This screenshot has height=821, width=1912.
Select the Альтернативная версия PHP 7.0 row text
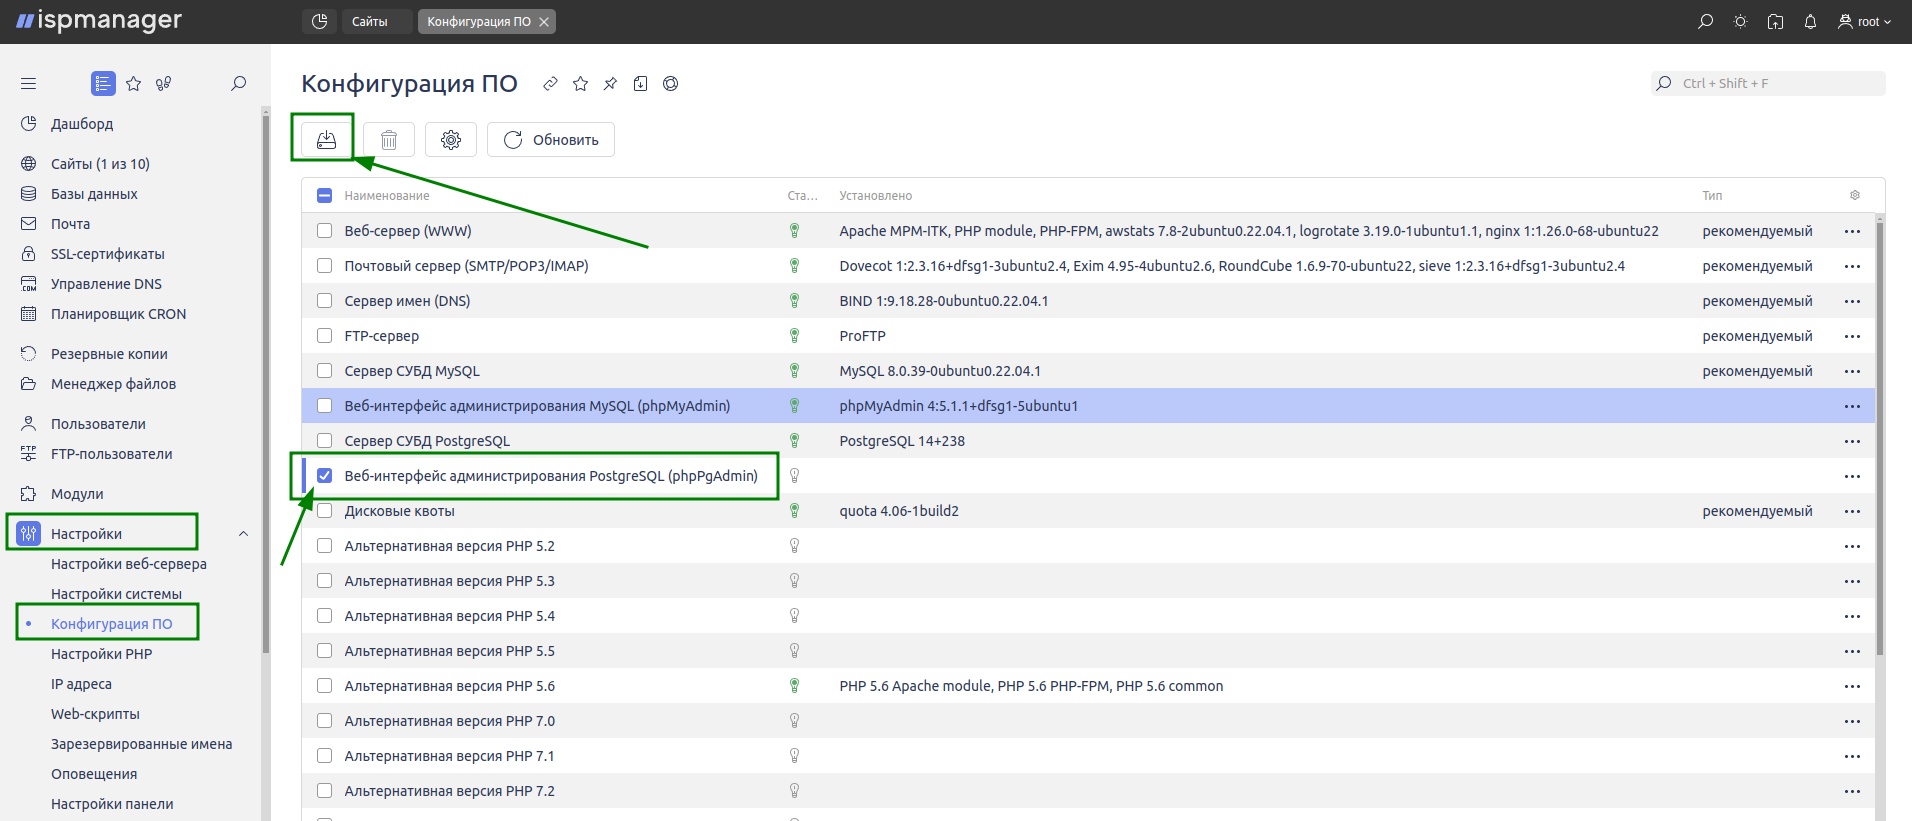click(x=449, y=721)
